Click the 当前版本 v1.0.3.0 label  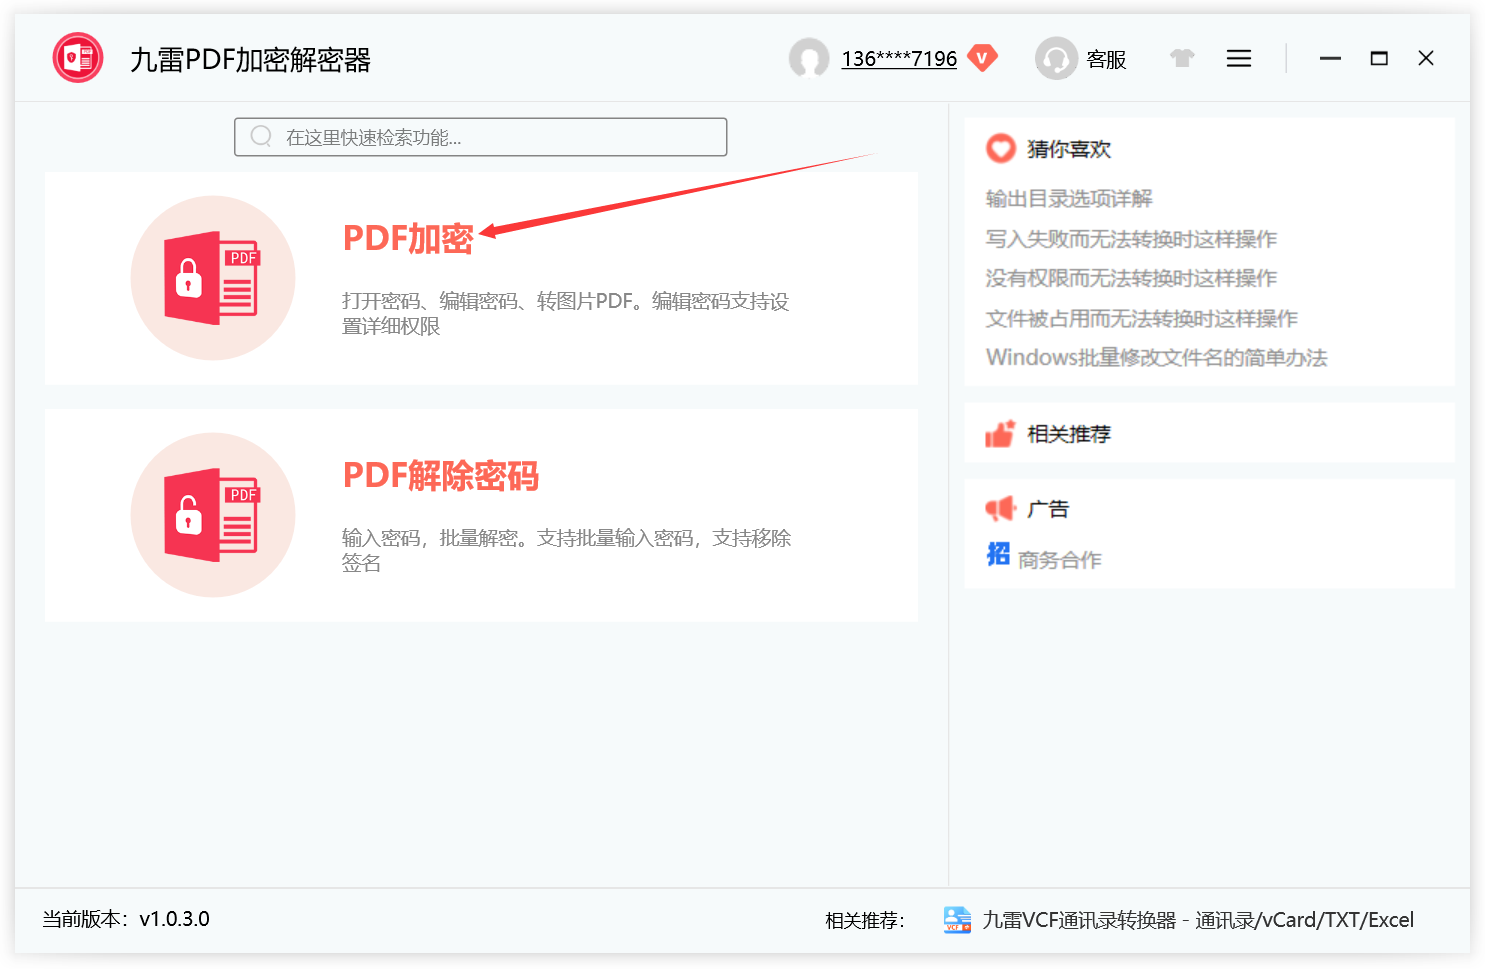[126, 919]
